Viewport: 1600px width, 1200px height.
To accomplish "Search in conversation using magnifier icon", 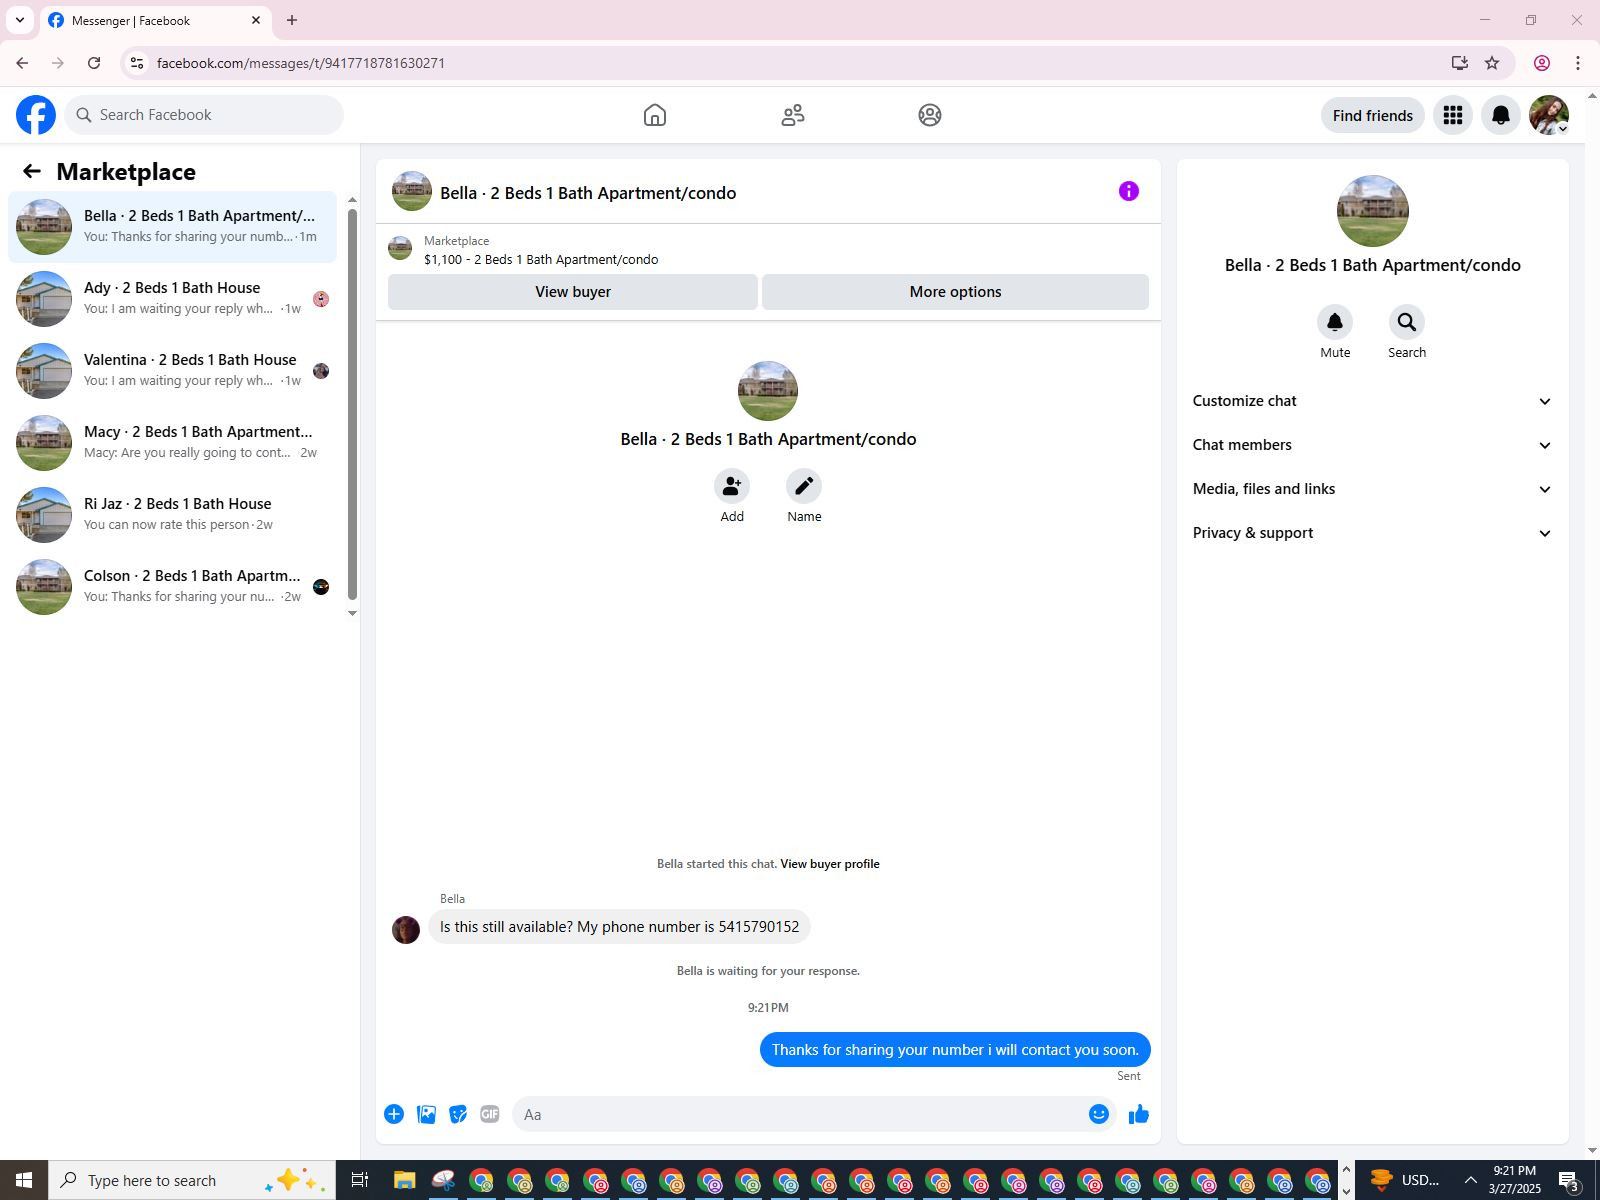I will (1407, 322).
